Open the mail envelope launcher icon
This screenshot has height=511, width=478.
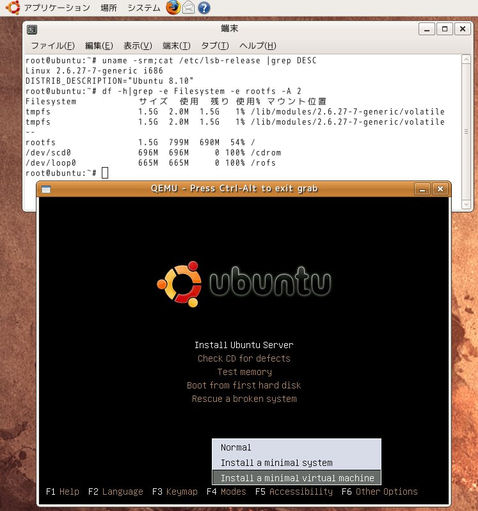[188, 7]
